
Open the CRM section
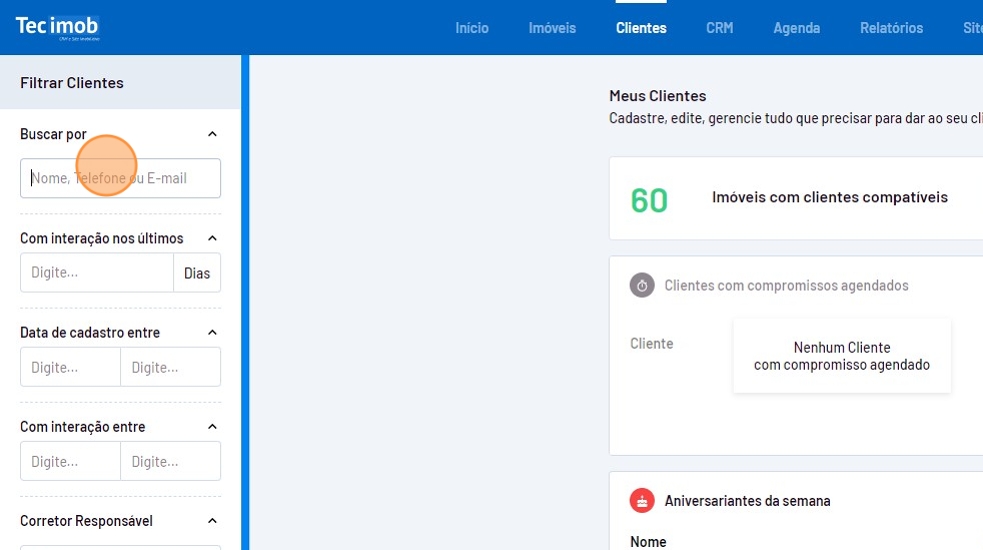pyautogui.click(x=719, y=28)
